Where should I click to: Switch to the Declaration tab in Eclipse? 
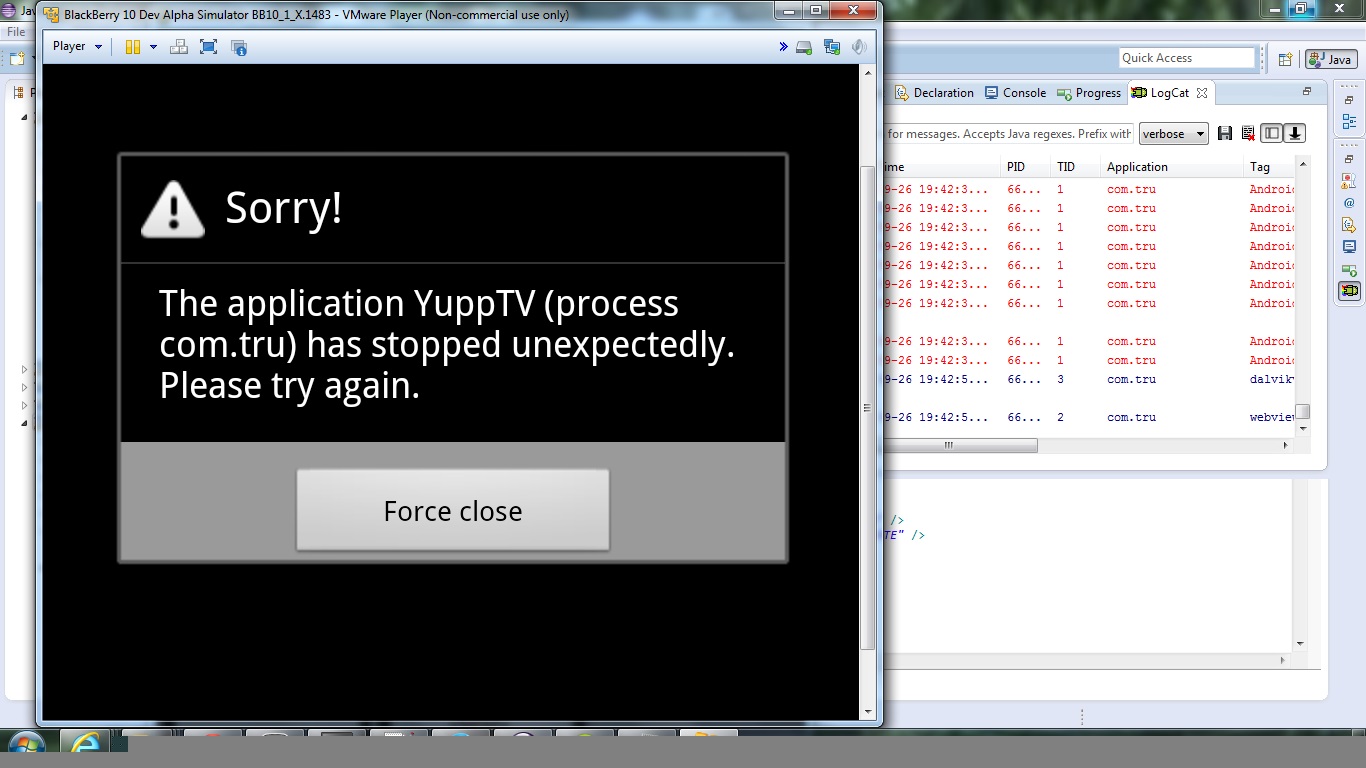pos(934,92)
